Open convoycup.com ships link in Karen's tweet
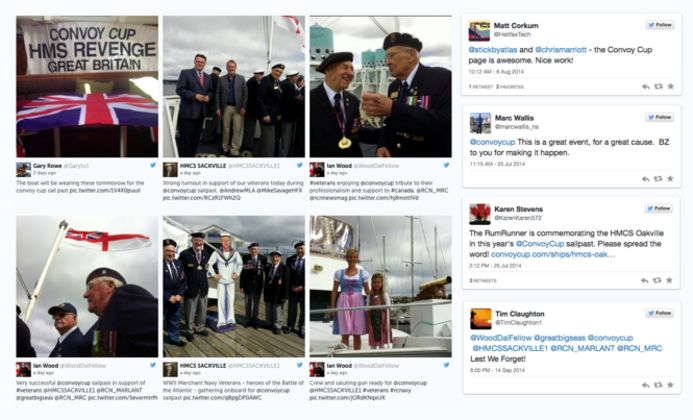The height and width of the screenshot is (420, 693). 552,255
